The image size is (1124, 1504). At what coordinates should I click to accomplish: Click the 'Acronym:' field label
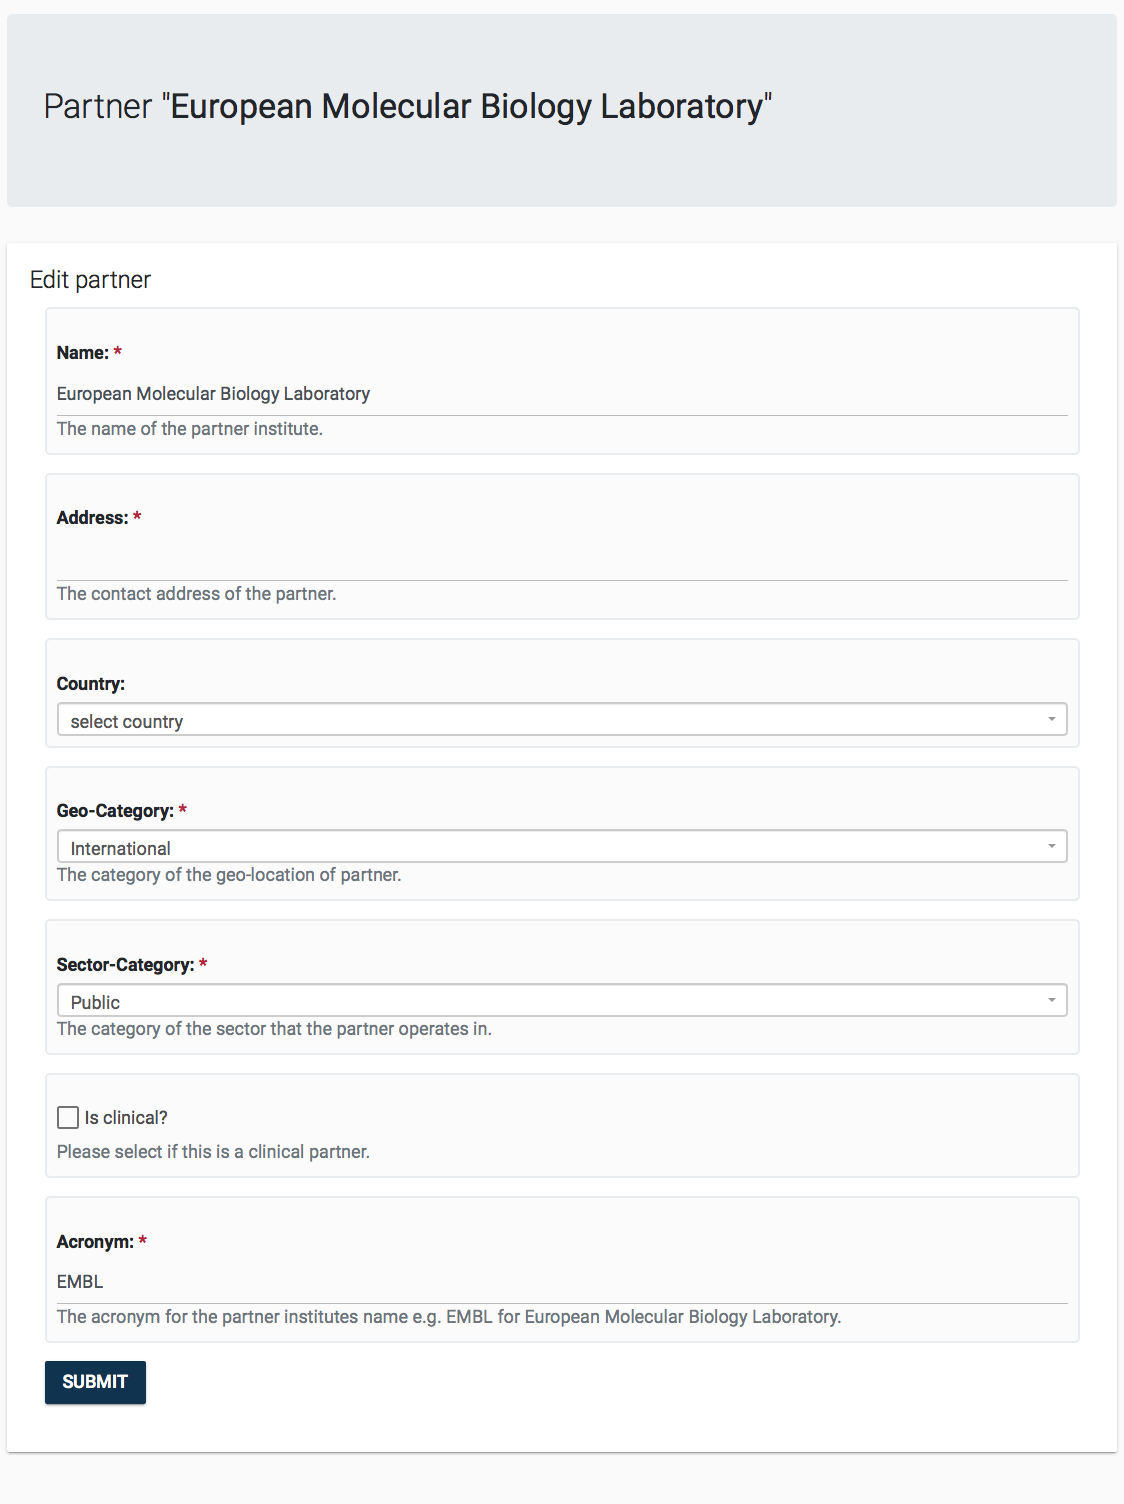pos(95,1242)
